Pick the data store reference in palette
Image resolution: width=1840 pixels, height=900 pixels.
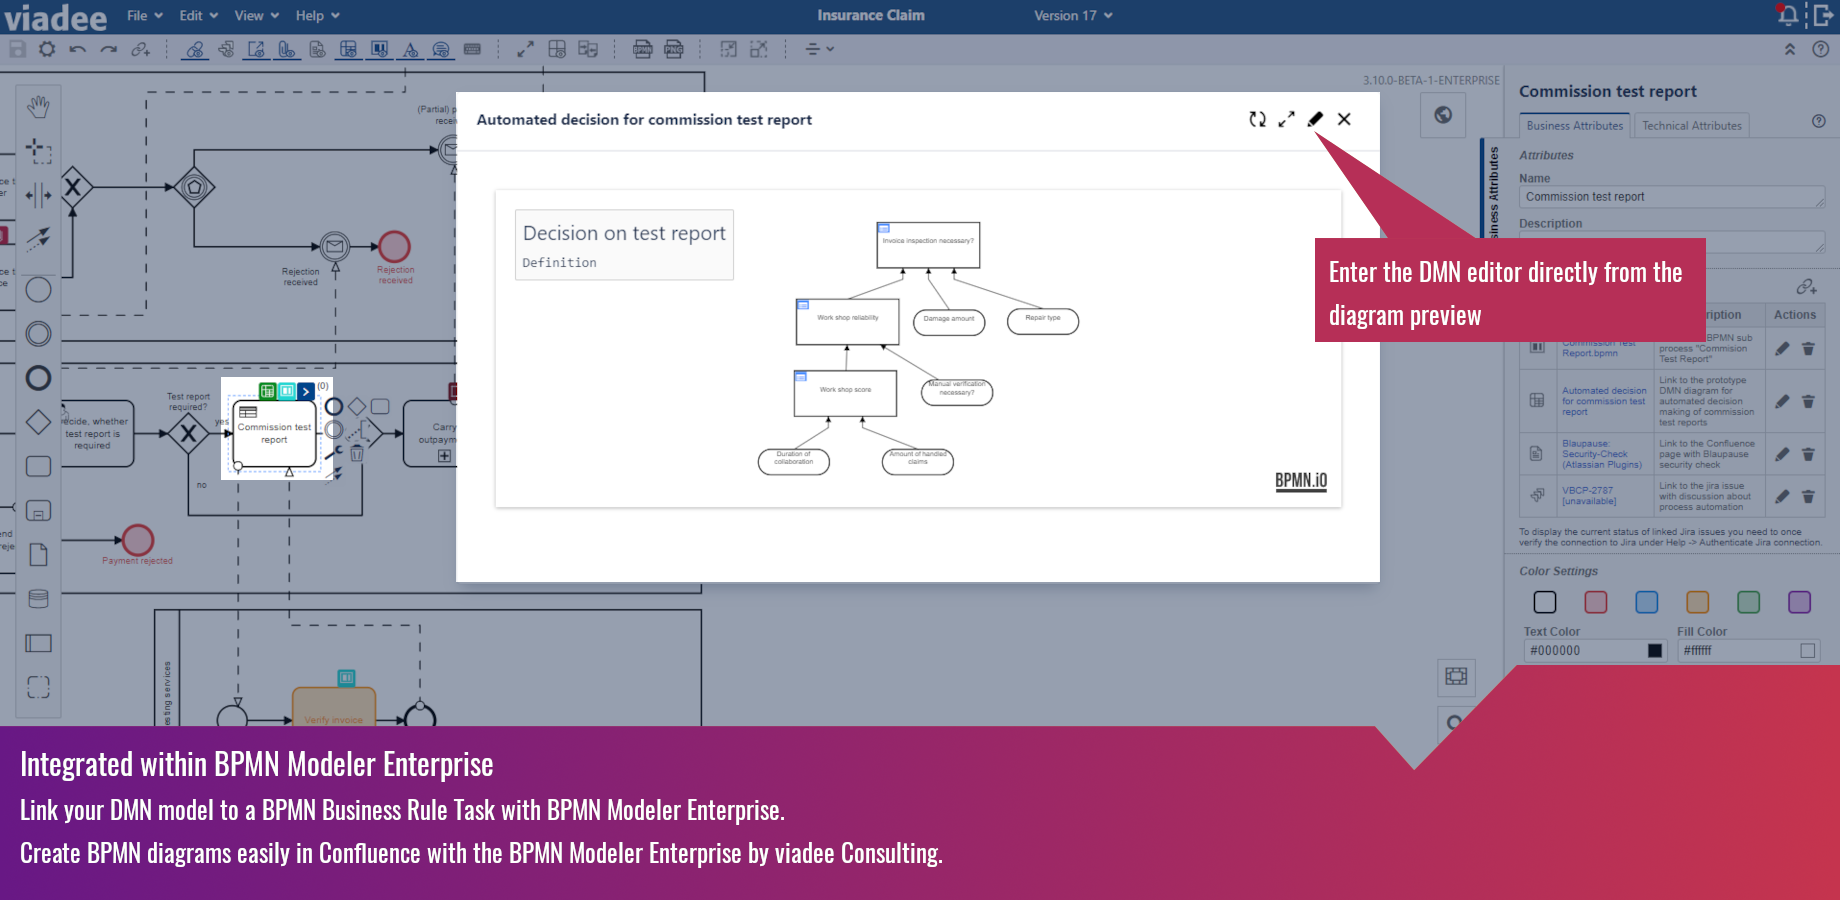(38, 599)
